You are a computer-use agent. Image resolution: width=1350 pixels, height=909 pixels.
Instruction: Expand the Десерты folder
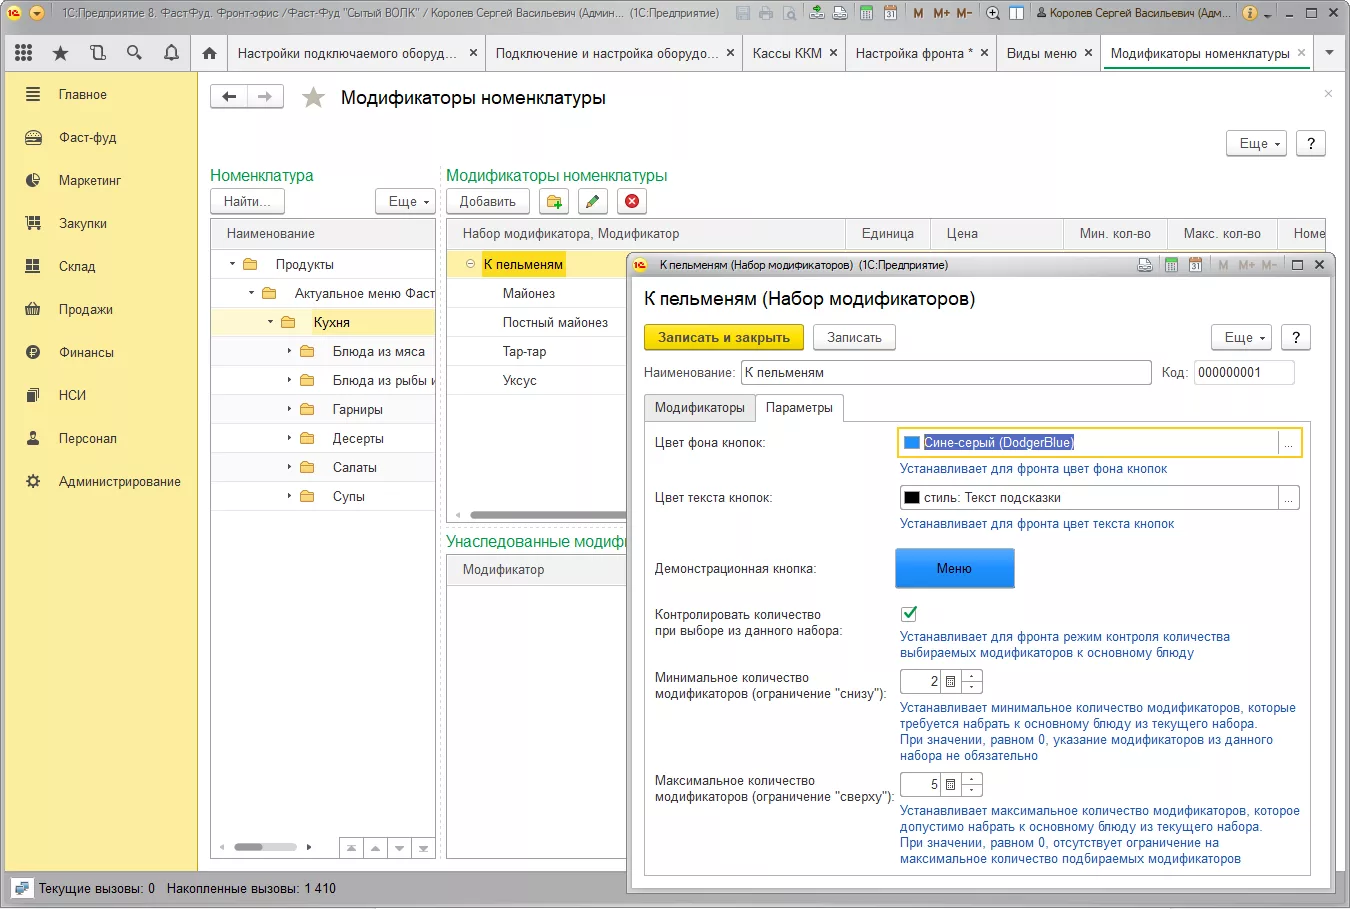[289, 438]
